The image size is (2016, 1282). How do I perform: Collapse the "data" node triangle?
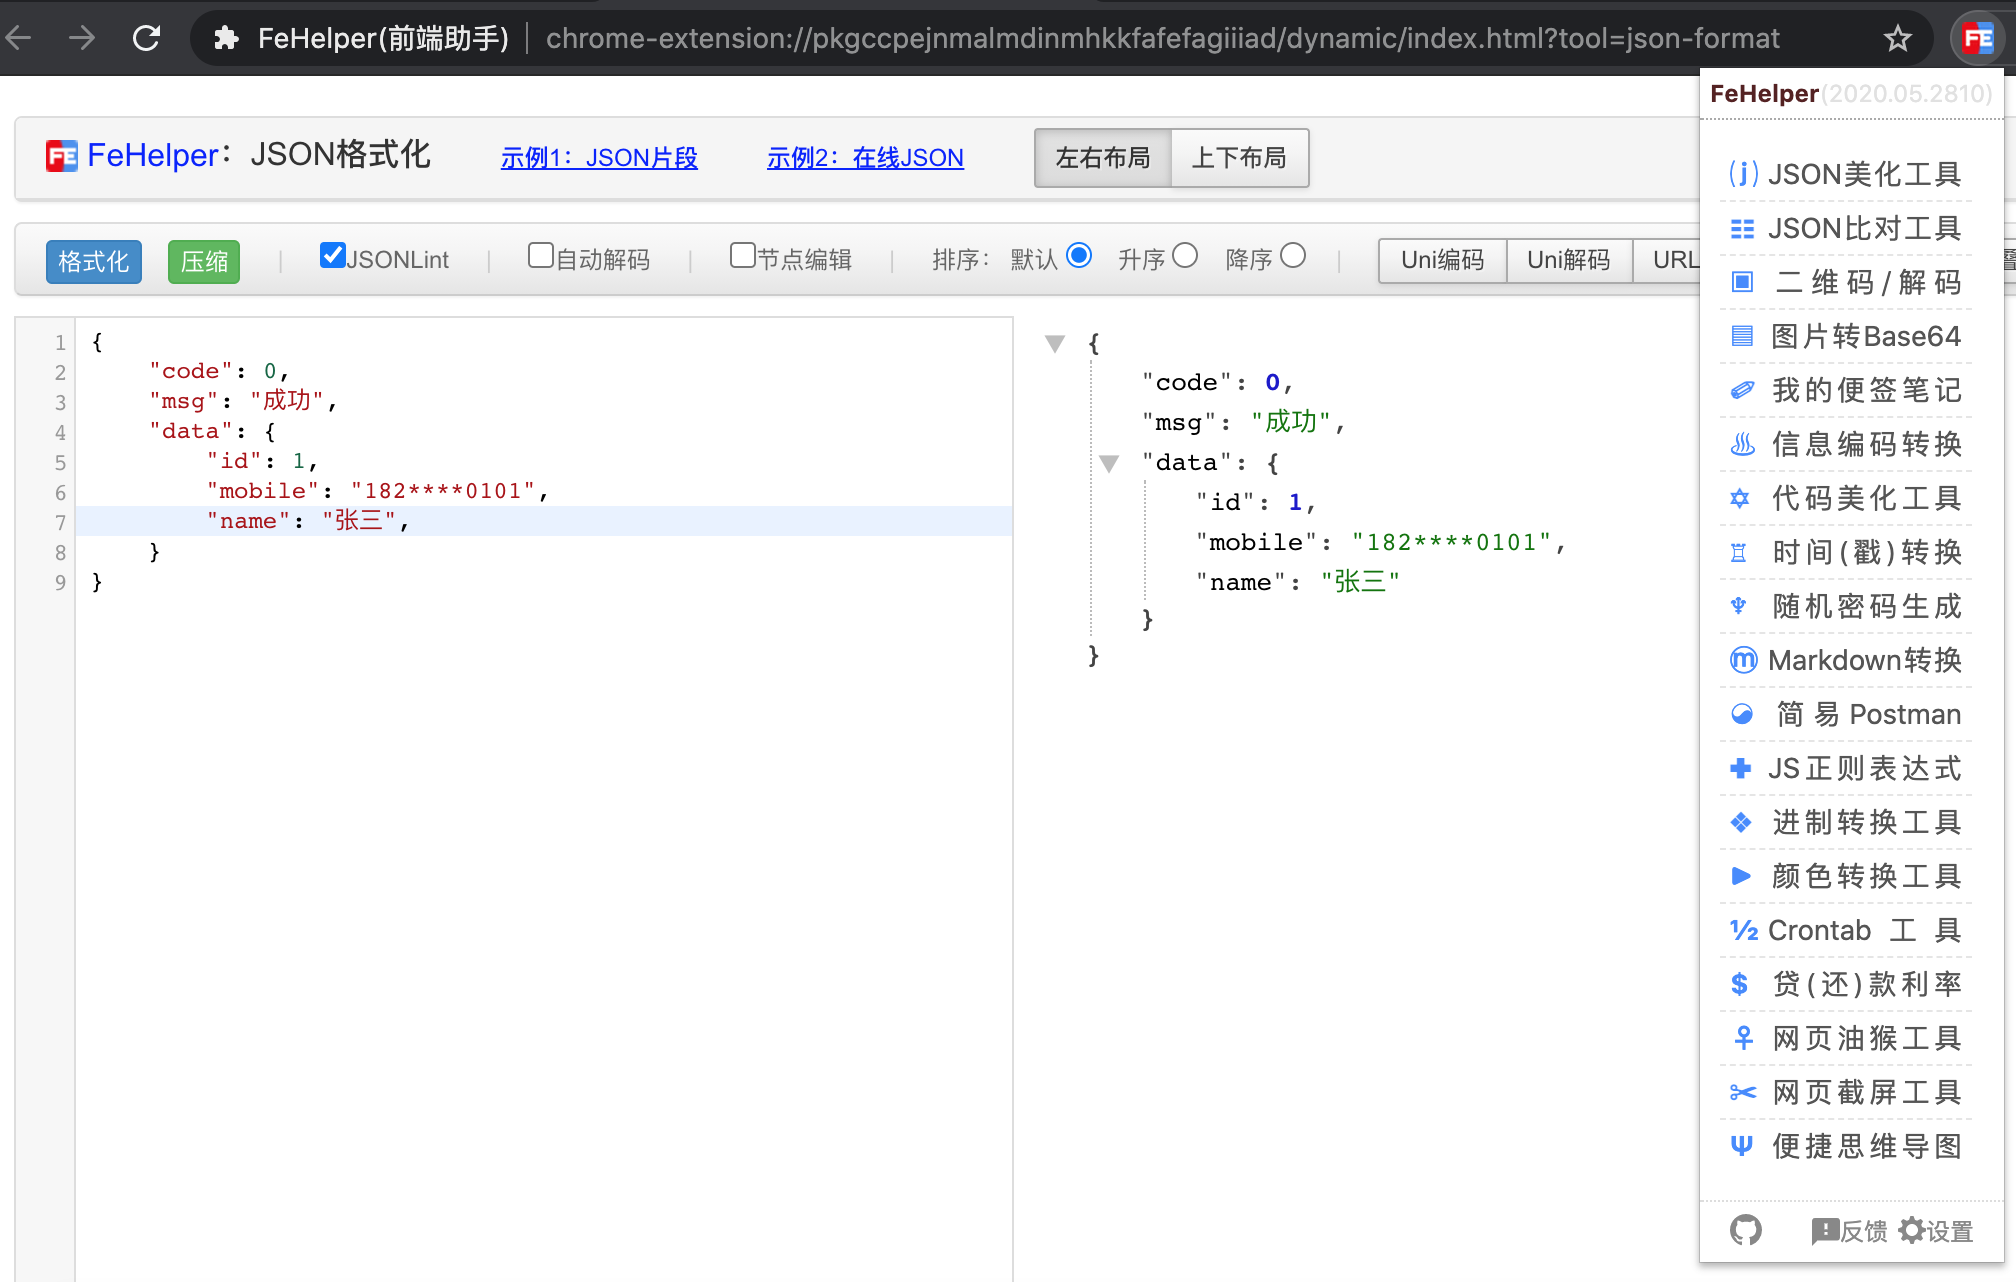1109,464
